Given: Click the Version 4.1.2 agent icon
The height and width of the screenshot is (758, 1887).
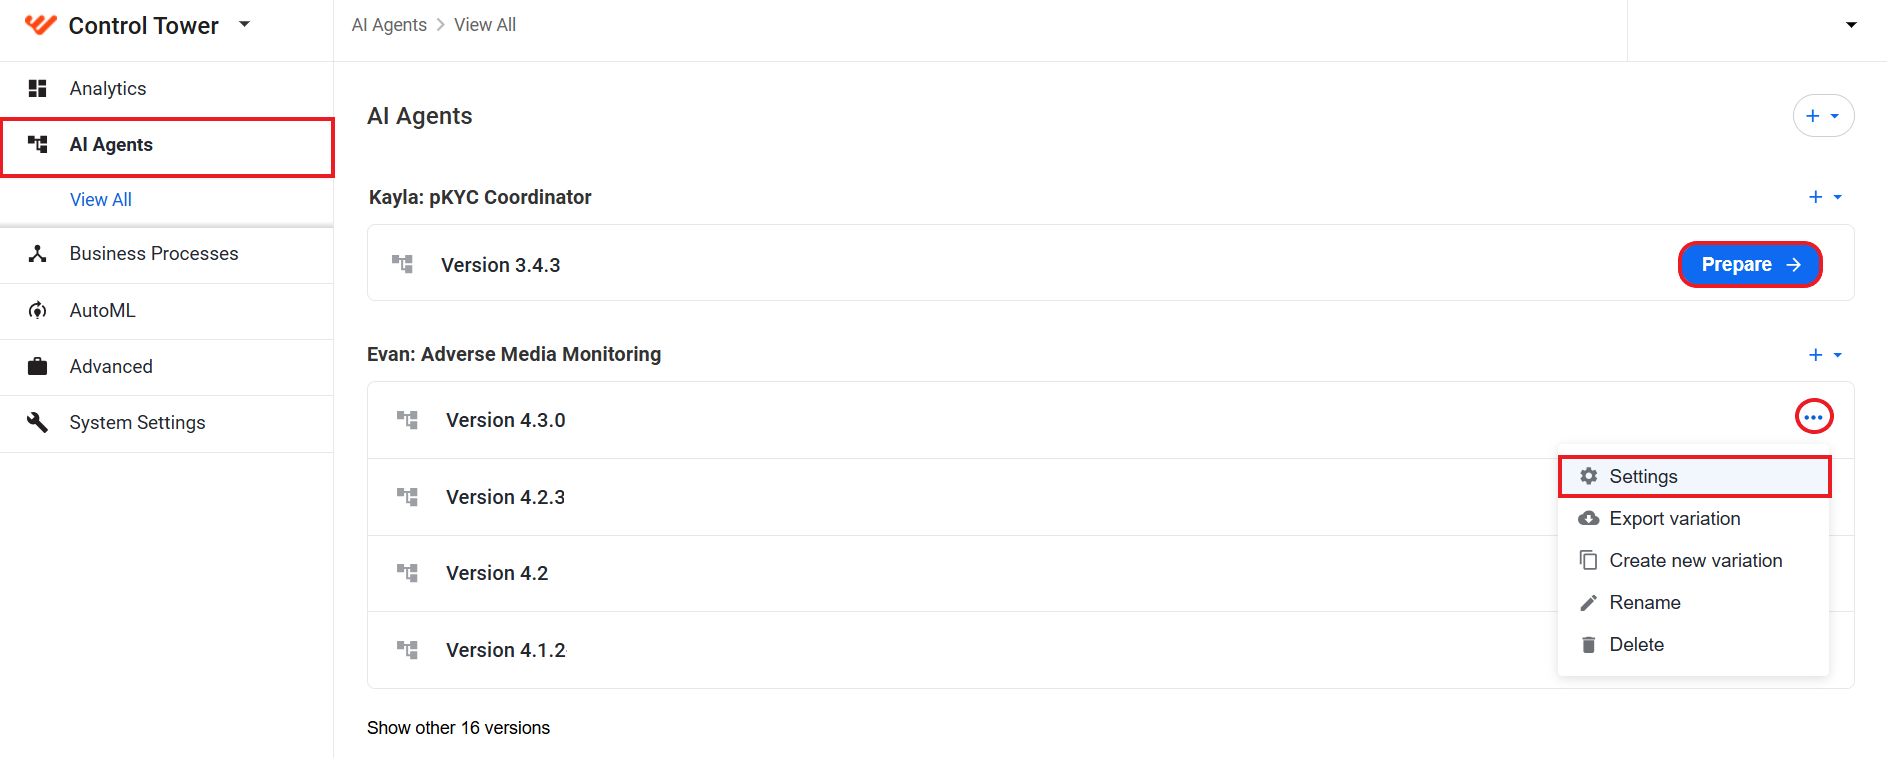Looking at the screenshot, I should pyautogui.click(x=407, y=650).
